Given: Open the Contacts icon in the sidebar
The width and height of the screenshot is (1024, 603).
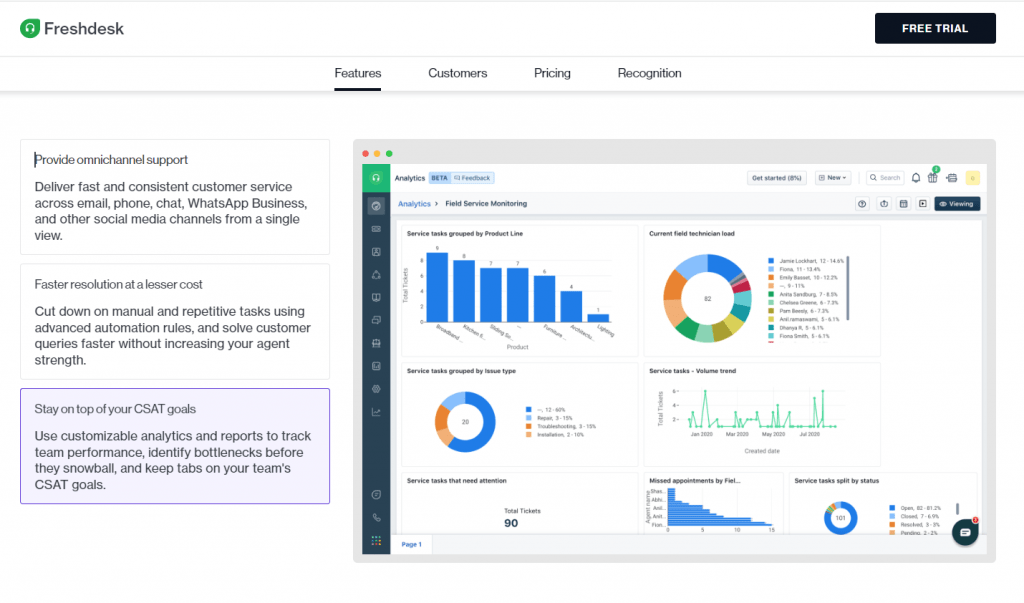Looking at the screenshot, I should tap(376, 252).
